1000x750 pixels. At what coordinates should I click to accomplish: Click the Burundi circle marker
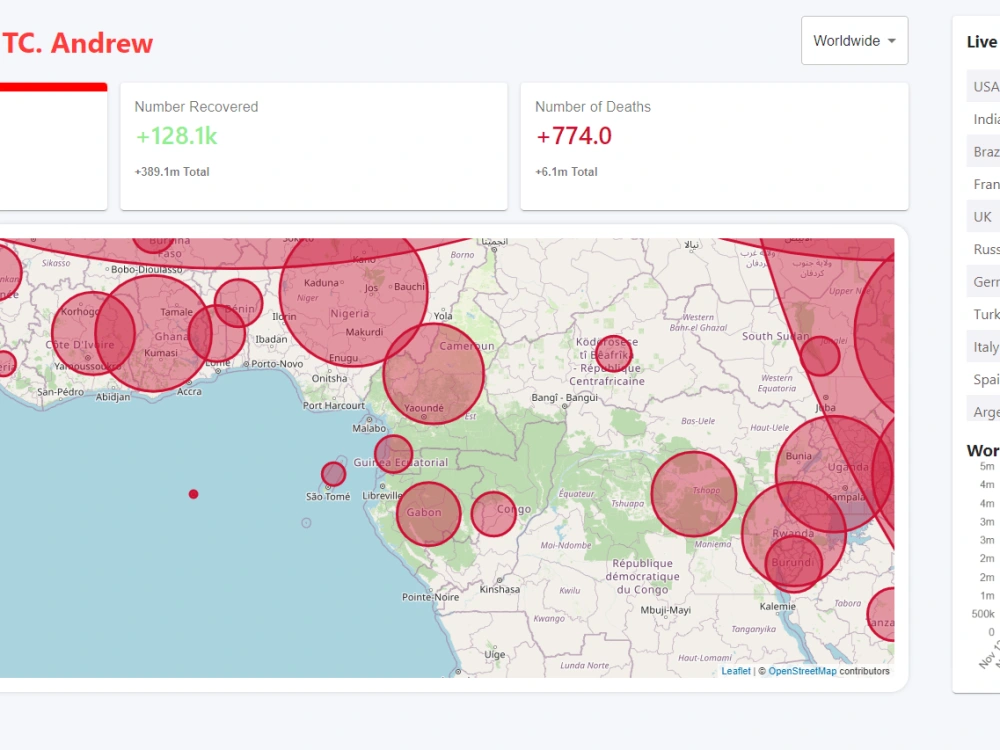pyautogui.click(x=794, y=564)
